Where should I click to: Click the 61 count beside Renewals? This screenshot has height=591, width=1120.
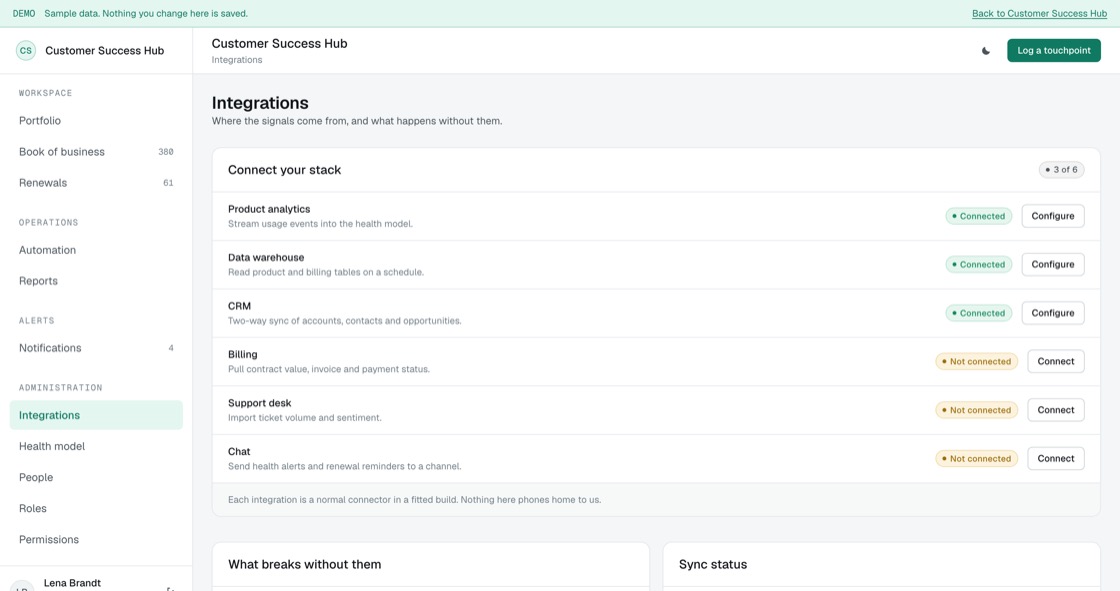coord(168,183)
